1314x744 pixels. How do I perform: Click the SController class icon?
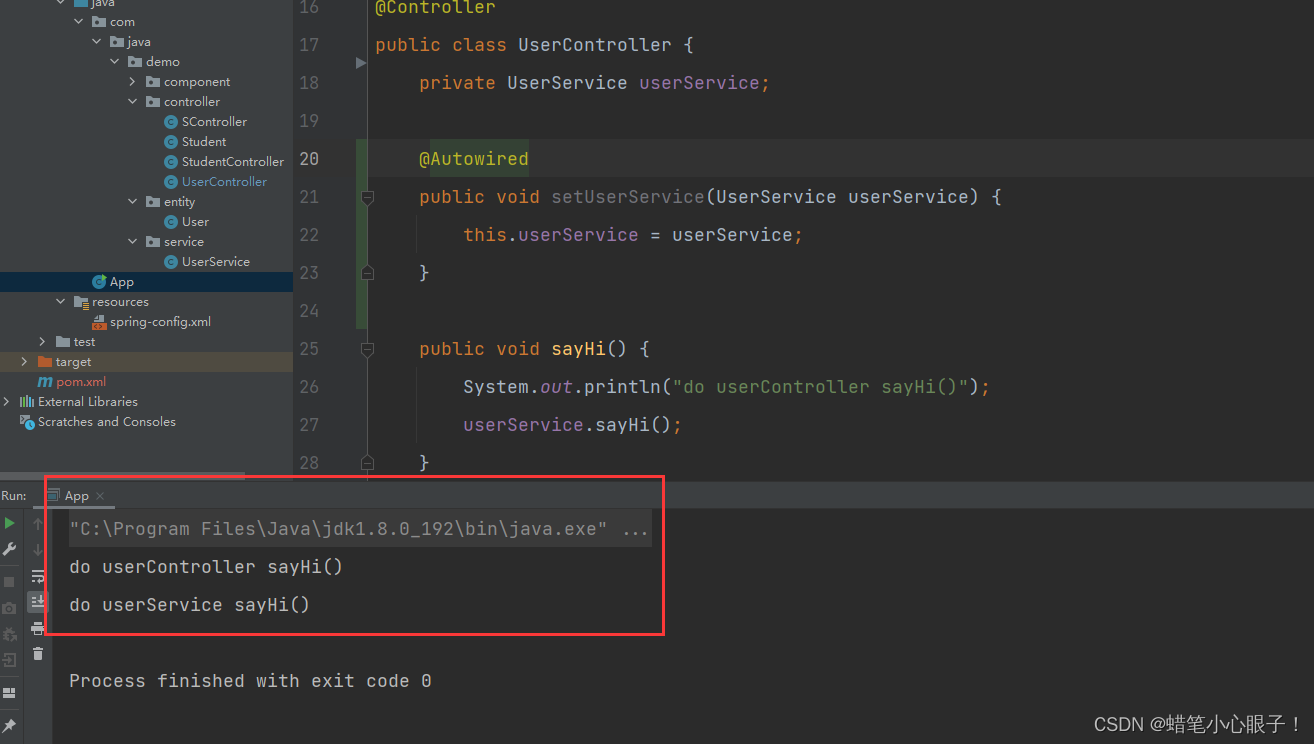pyautogui.click(x=171, y=122)
